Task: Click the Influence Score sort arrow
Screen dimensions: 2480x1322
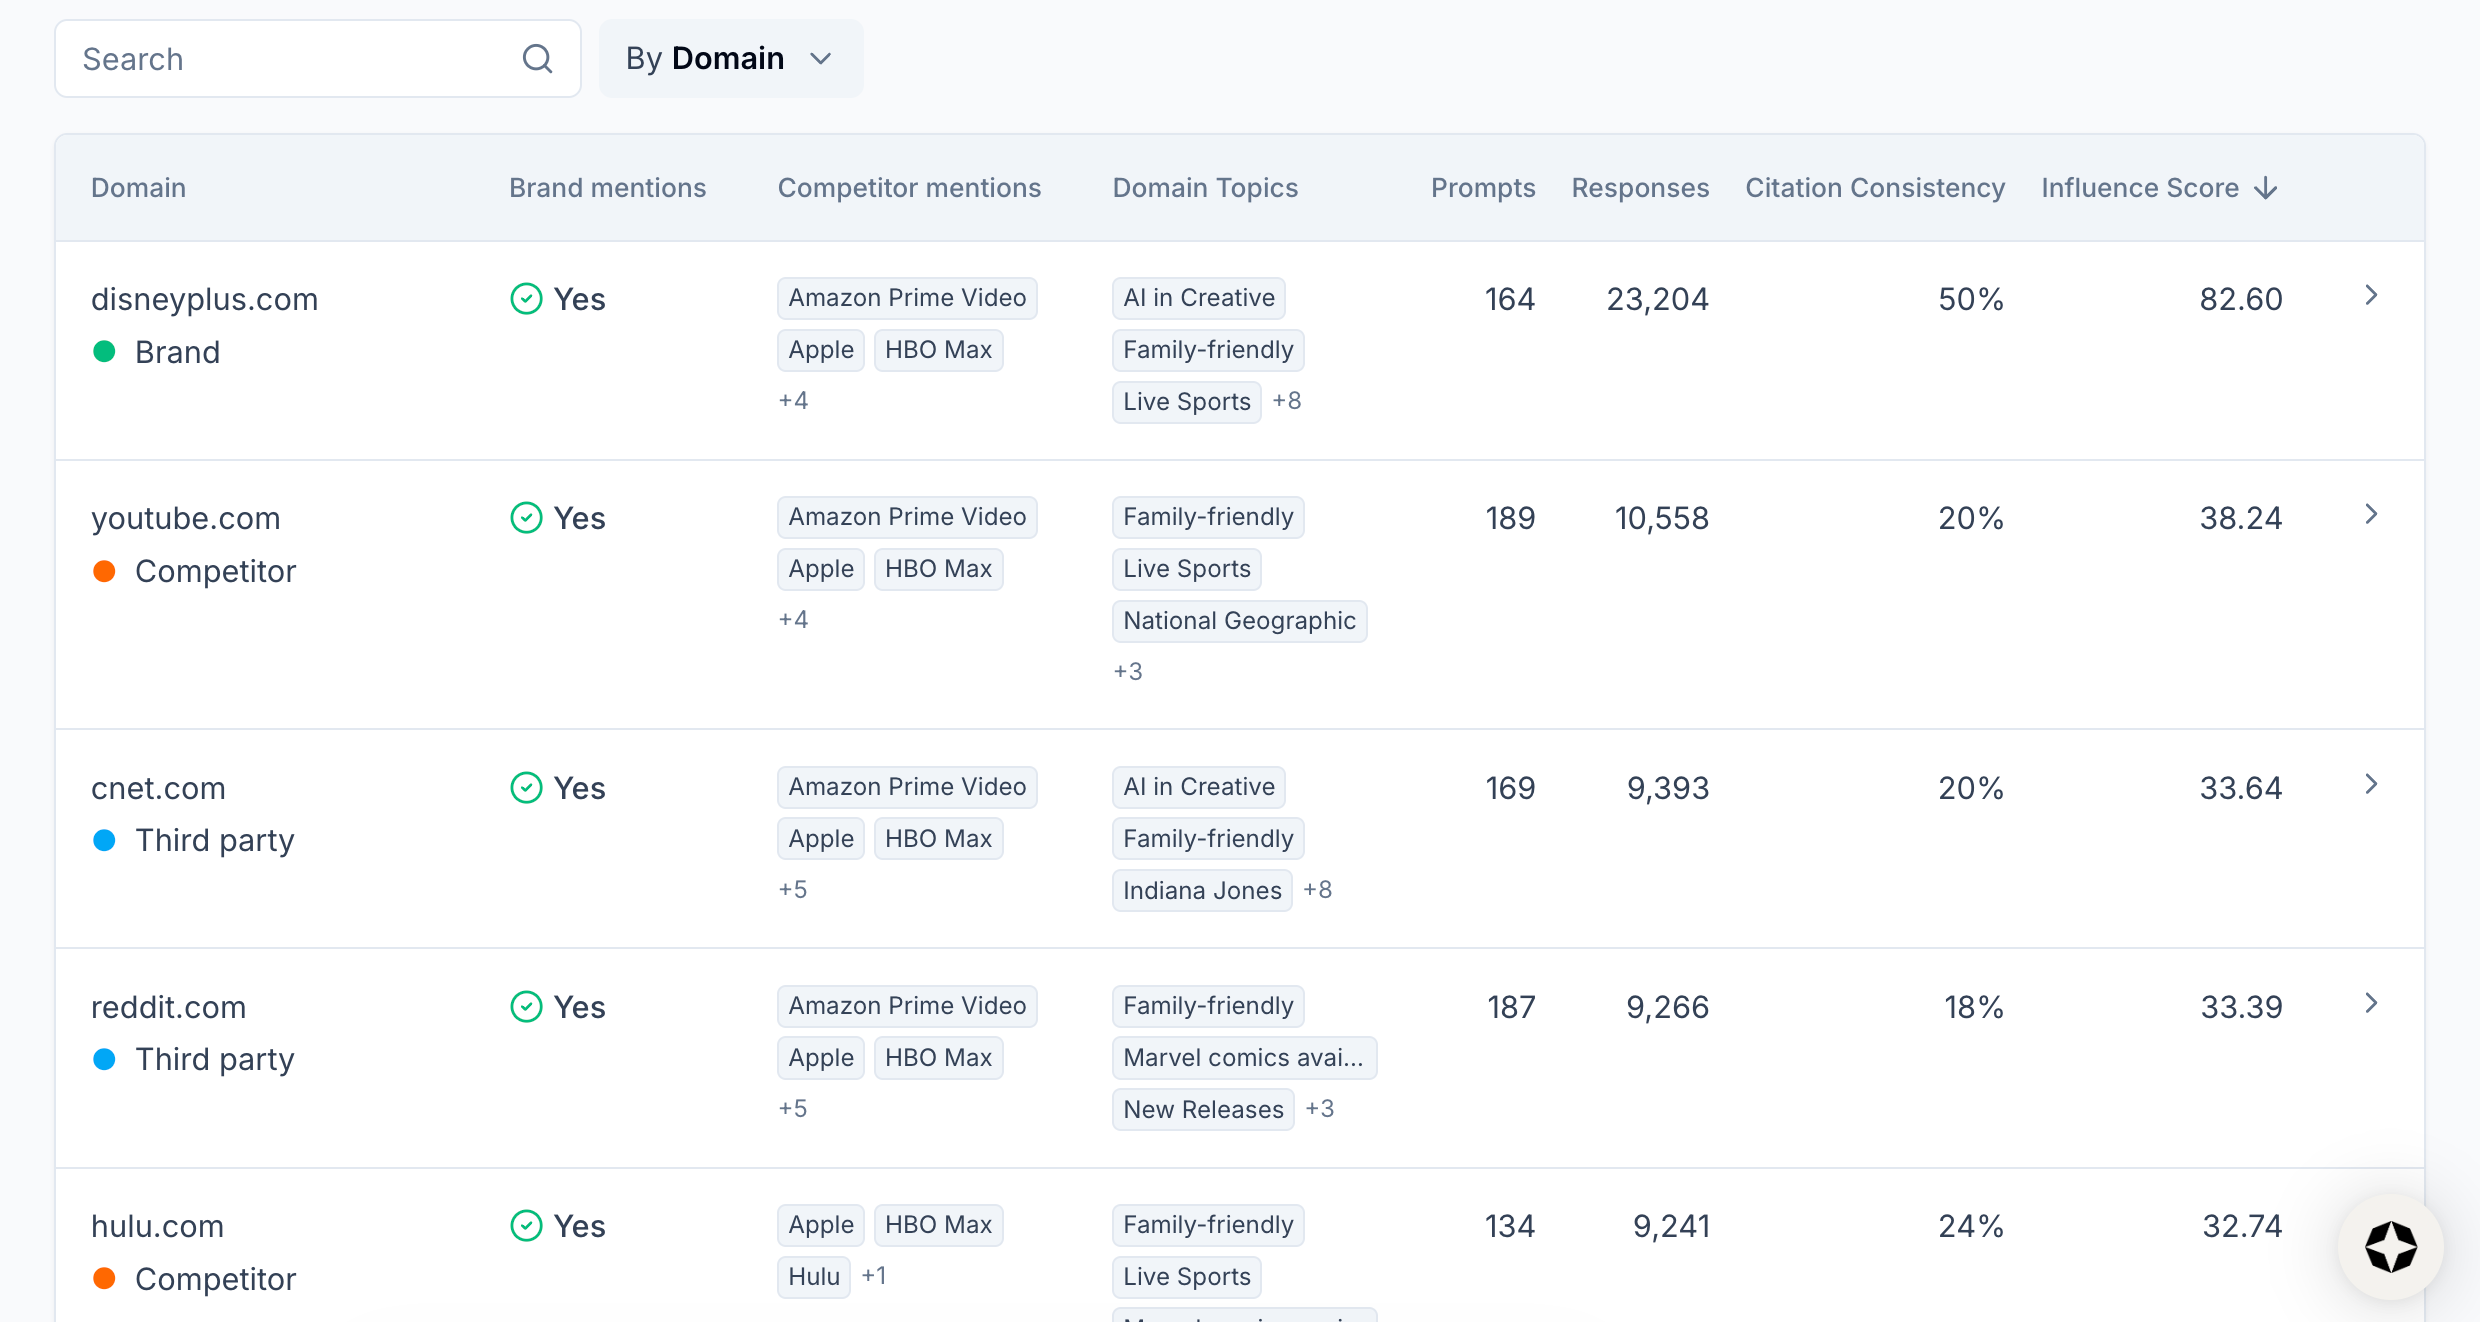Action: pos(2266,189)
